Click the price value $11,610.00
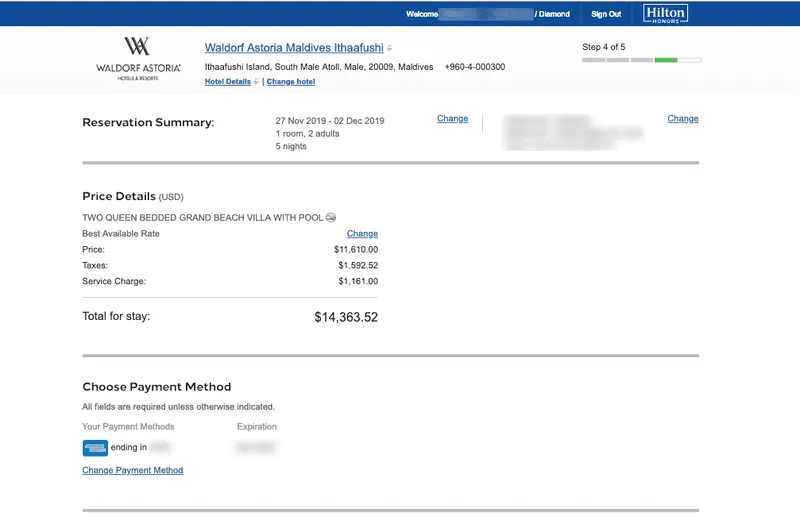 (x=356, y=249)
